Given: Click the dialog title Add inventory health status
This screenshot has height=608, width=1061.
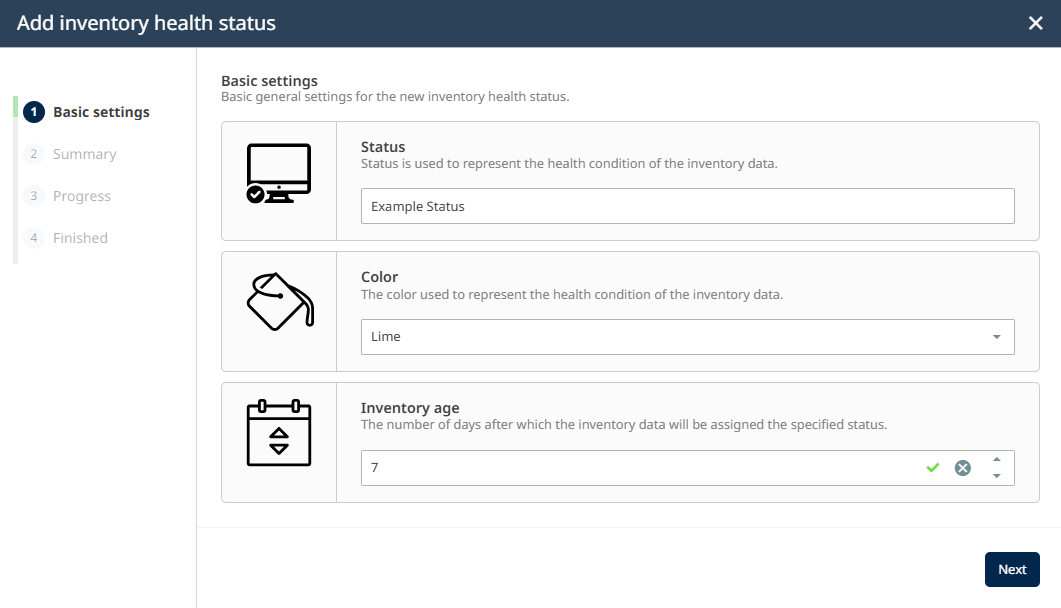Looking at the screenshot, I should pos(146,23).
